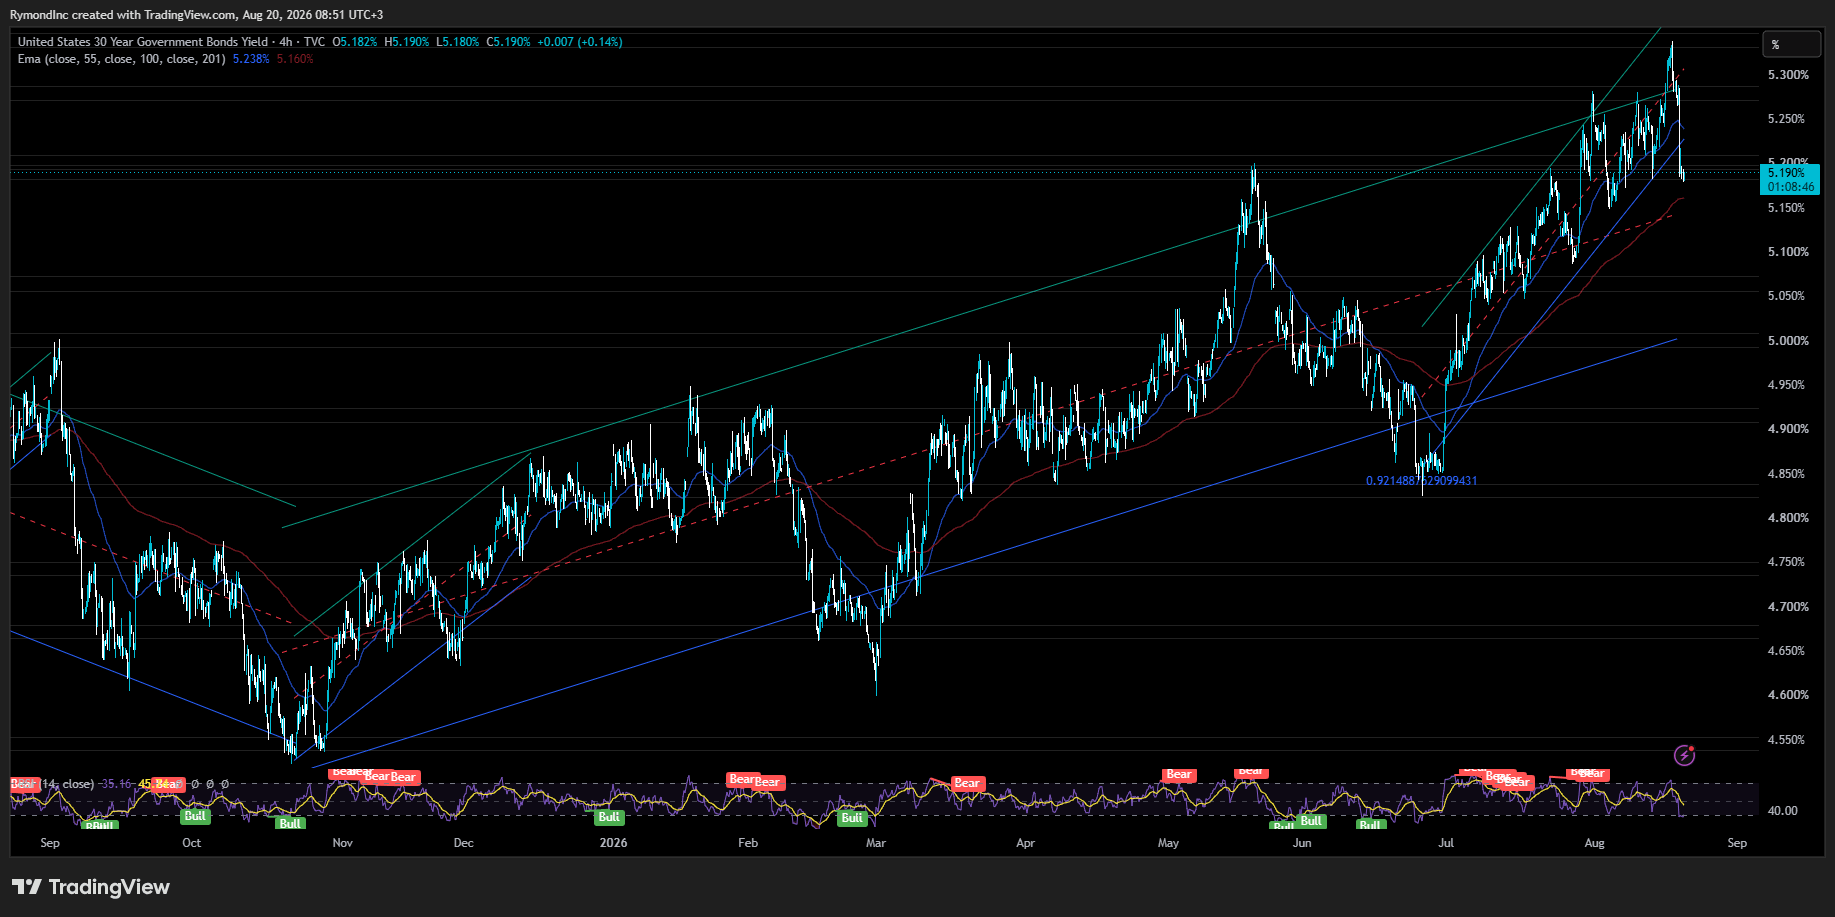The width and height of the screenshot is (1835, 917).
Task: Select the low value L5.180%
Action: pos(458,42)
